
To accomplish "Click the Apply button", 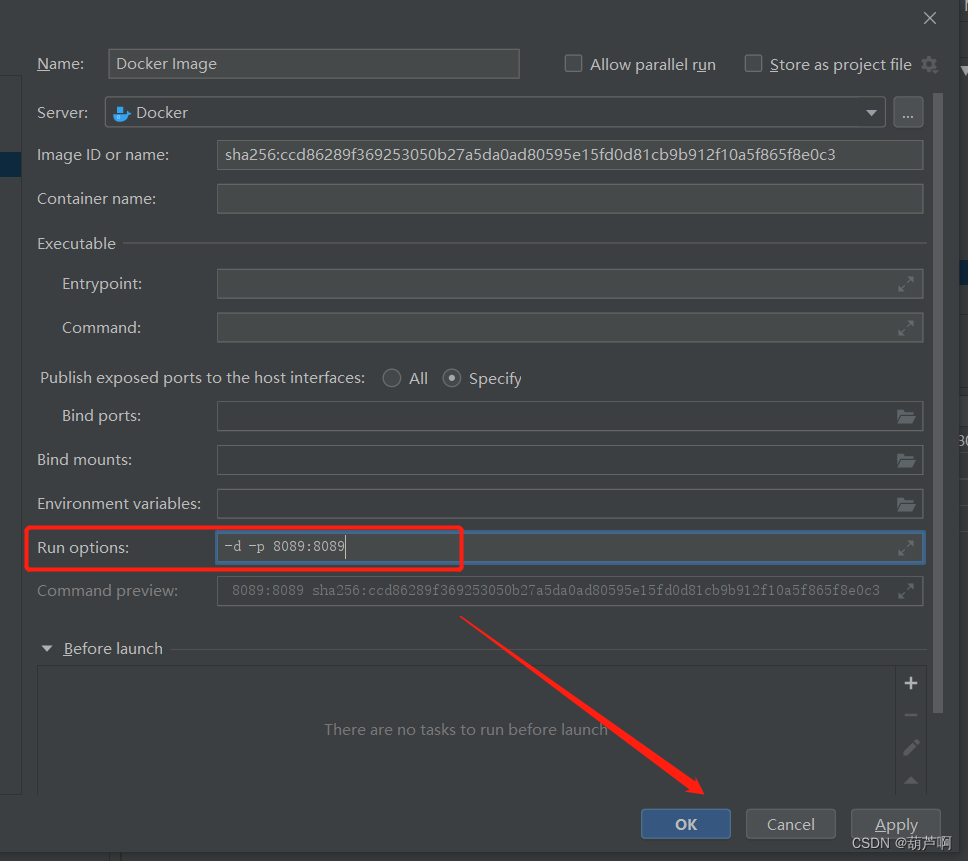I will (895, 824).
